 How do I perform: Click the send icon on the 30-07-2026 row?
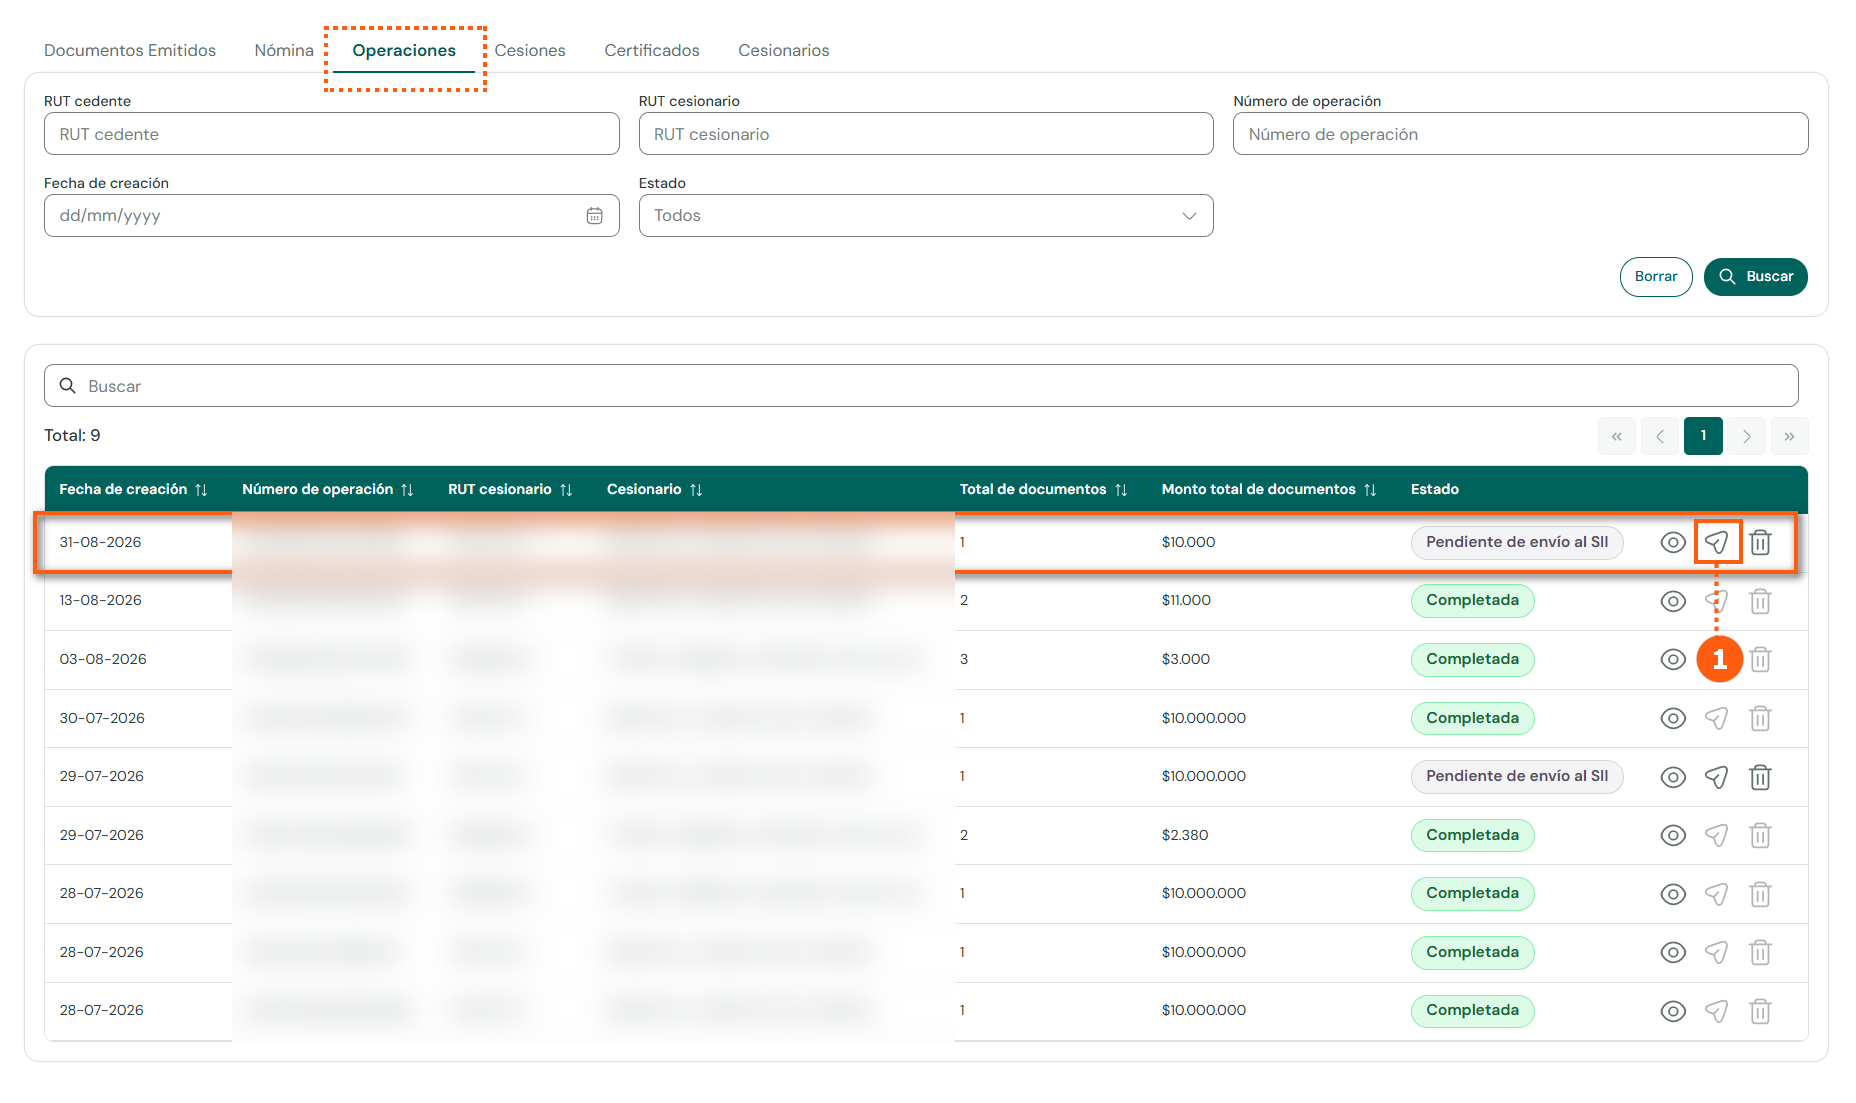(x=1717, y=718)
